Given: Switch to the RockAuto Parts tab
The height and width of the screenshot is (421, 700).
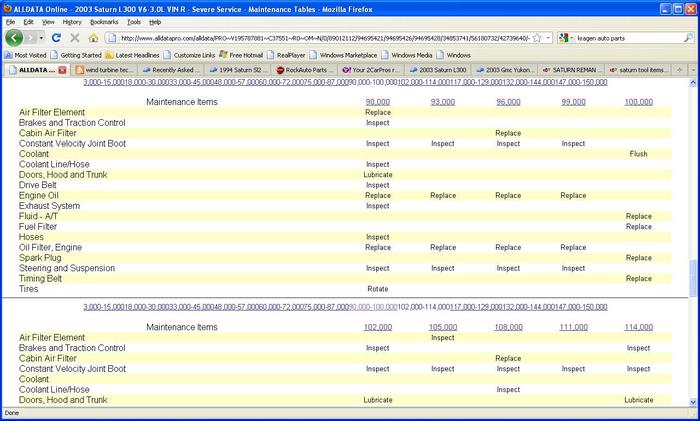Looking at the screenshot, I should [306, 70].
